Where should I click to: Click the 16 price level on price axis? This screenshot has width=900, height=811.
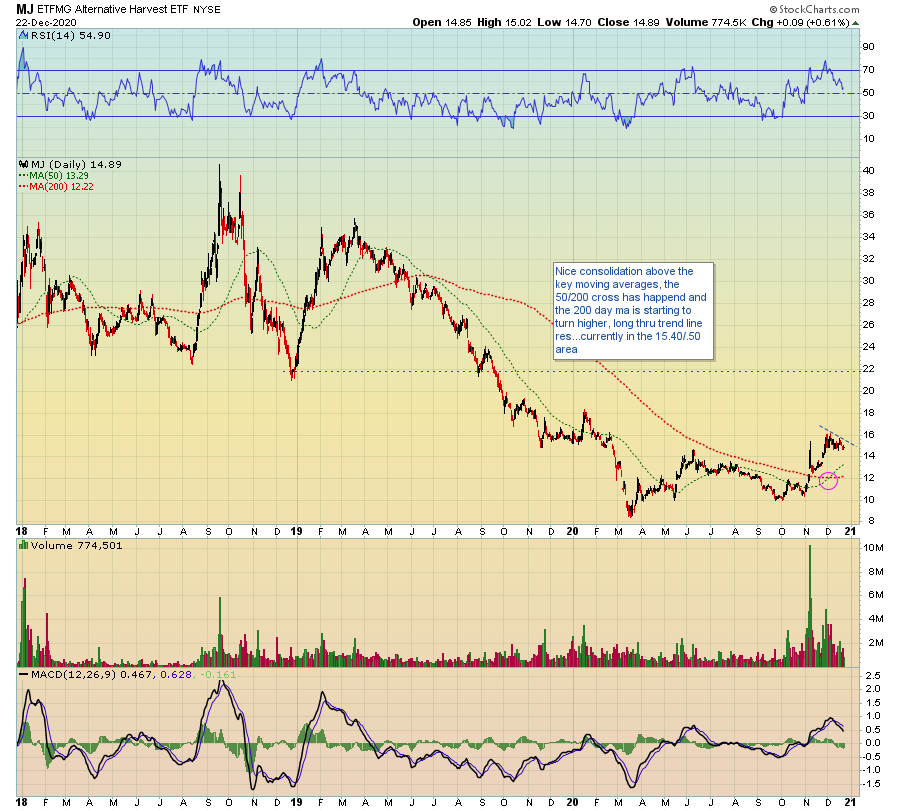(x=868, y=434)
